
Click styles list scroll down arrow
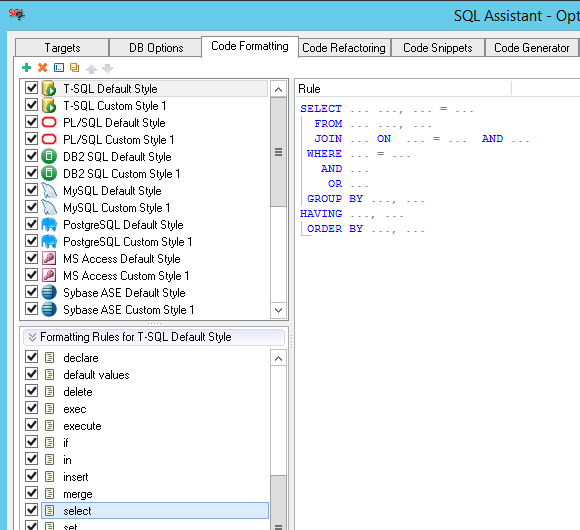click(x=279, y=310)
